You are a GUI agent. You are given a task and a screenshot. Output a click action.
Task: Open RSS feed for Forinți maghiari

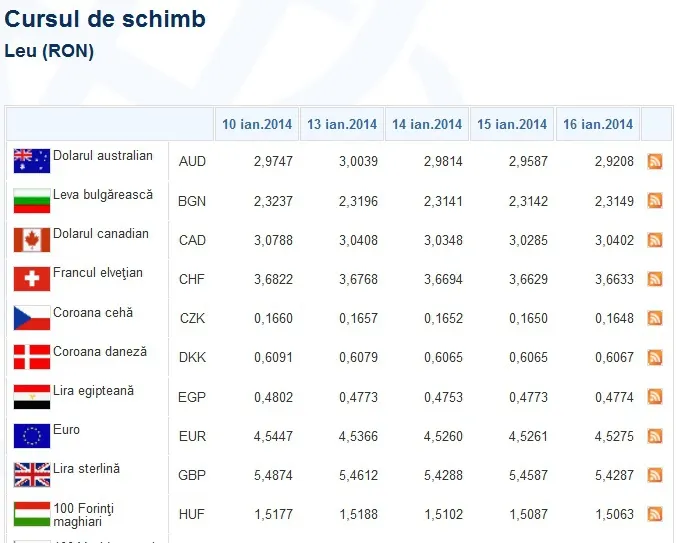(x=655, y=514)
